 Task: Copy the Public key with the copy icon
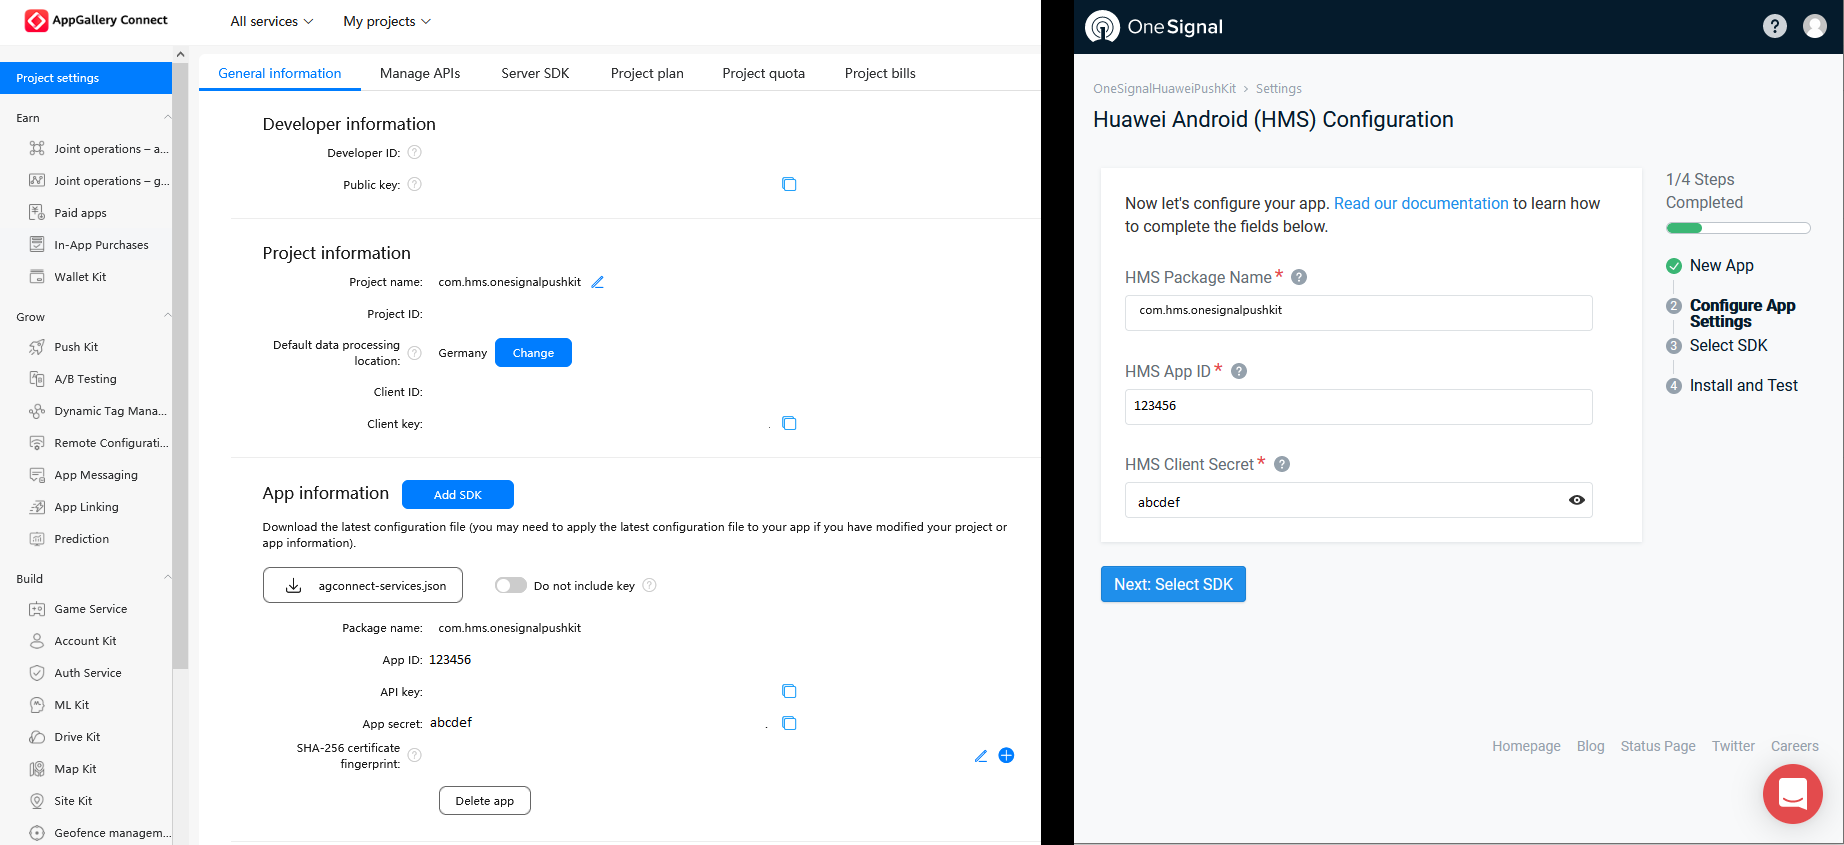(789, 184)
